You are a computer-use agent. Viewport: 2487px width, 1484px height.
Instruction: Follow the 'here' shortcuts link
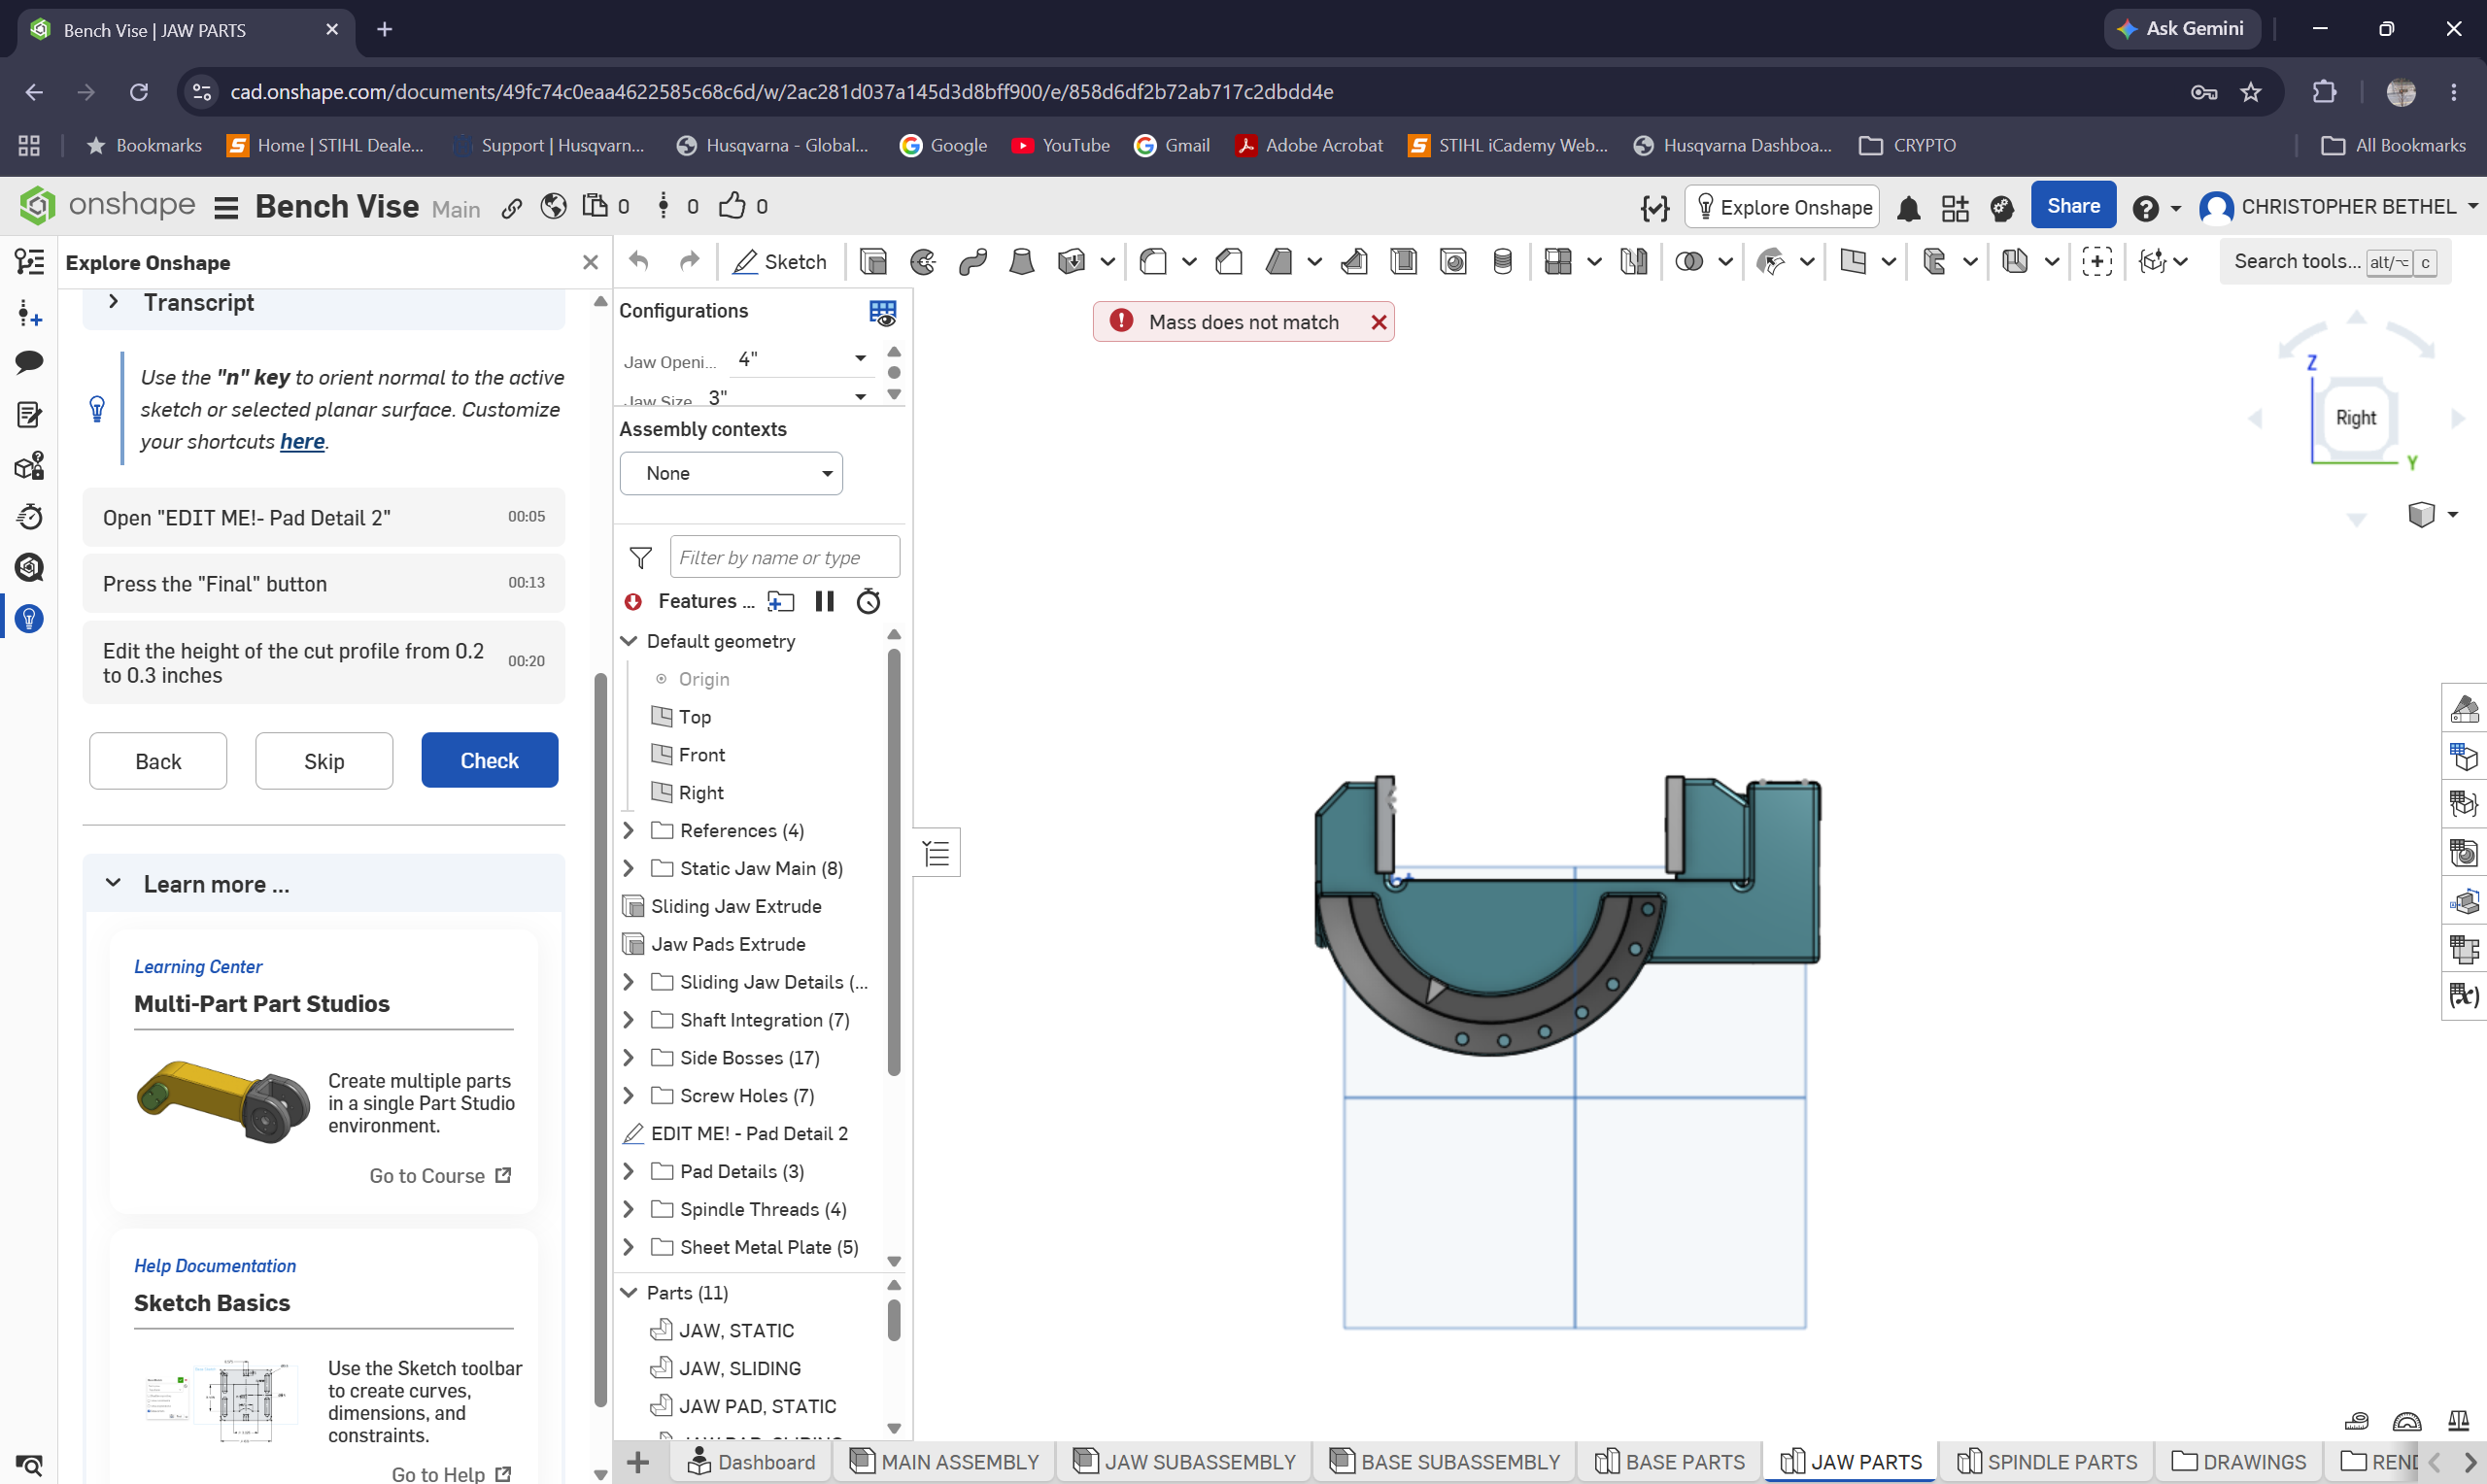tap(302, 442)
